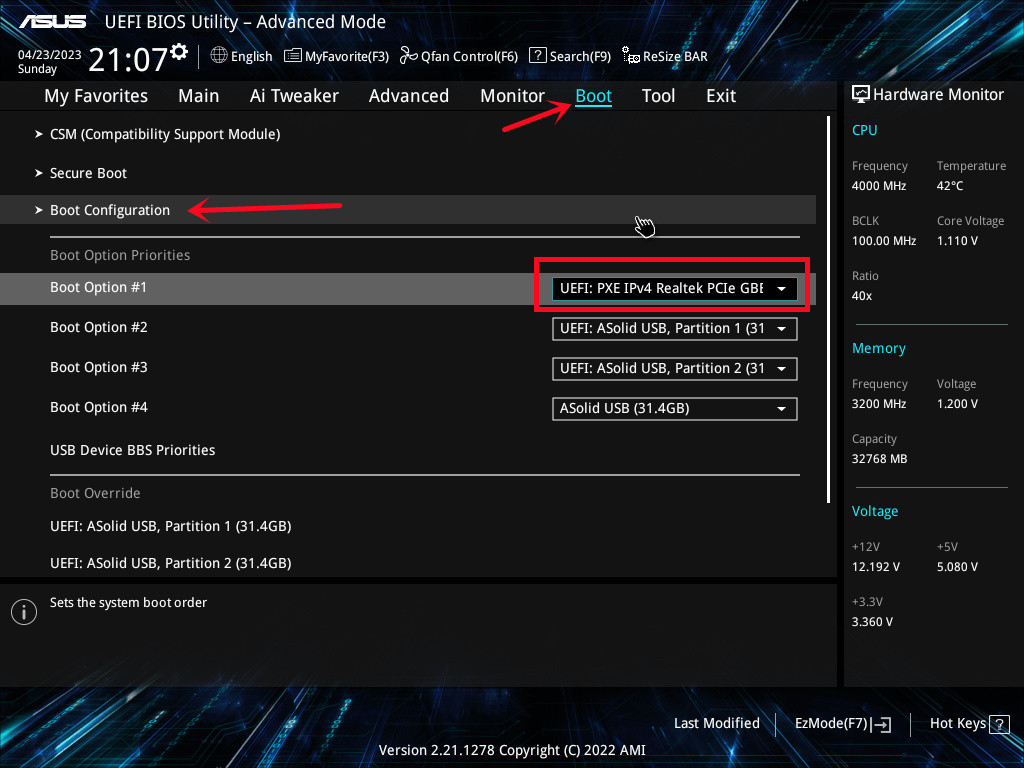Screen dimensions: 1024x768
Task: Click the Ratio value 40x
Action: tap(861, 296)
